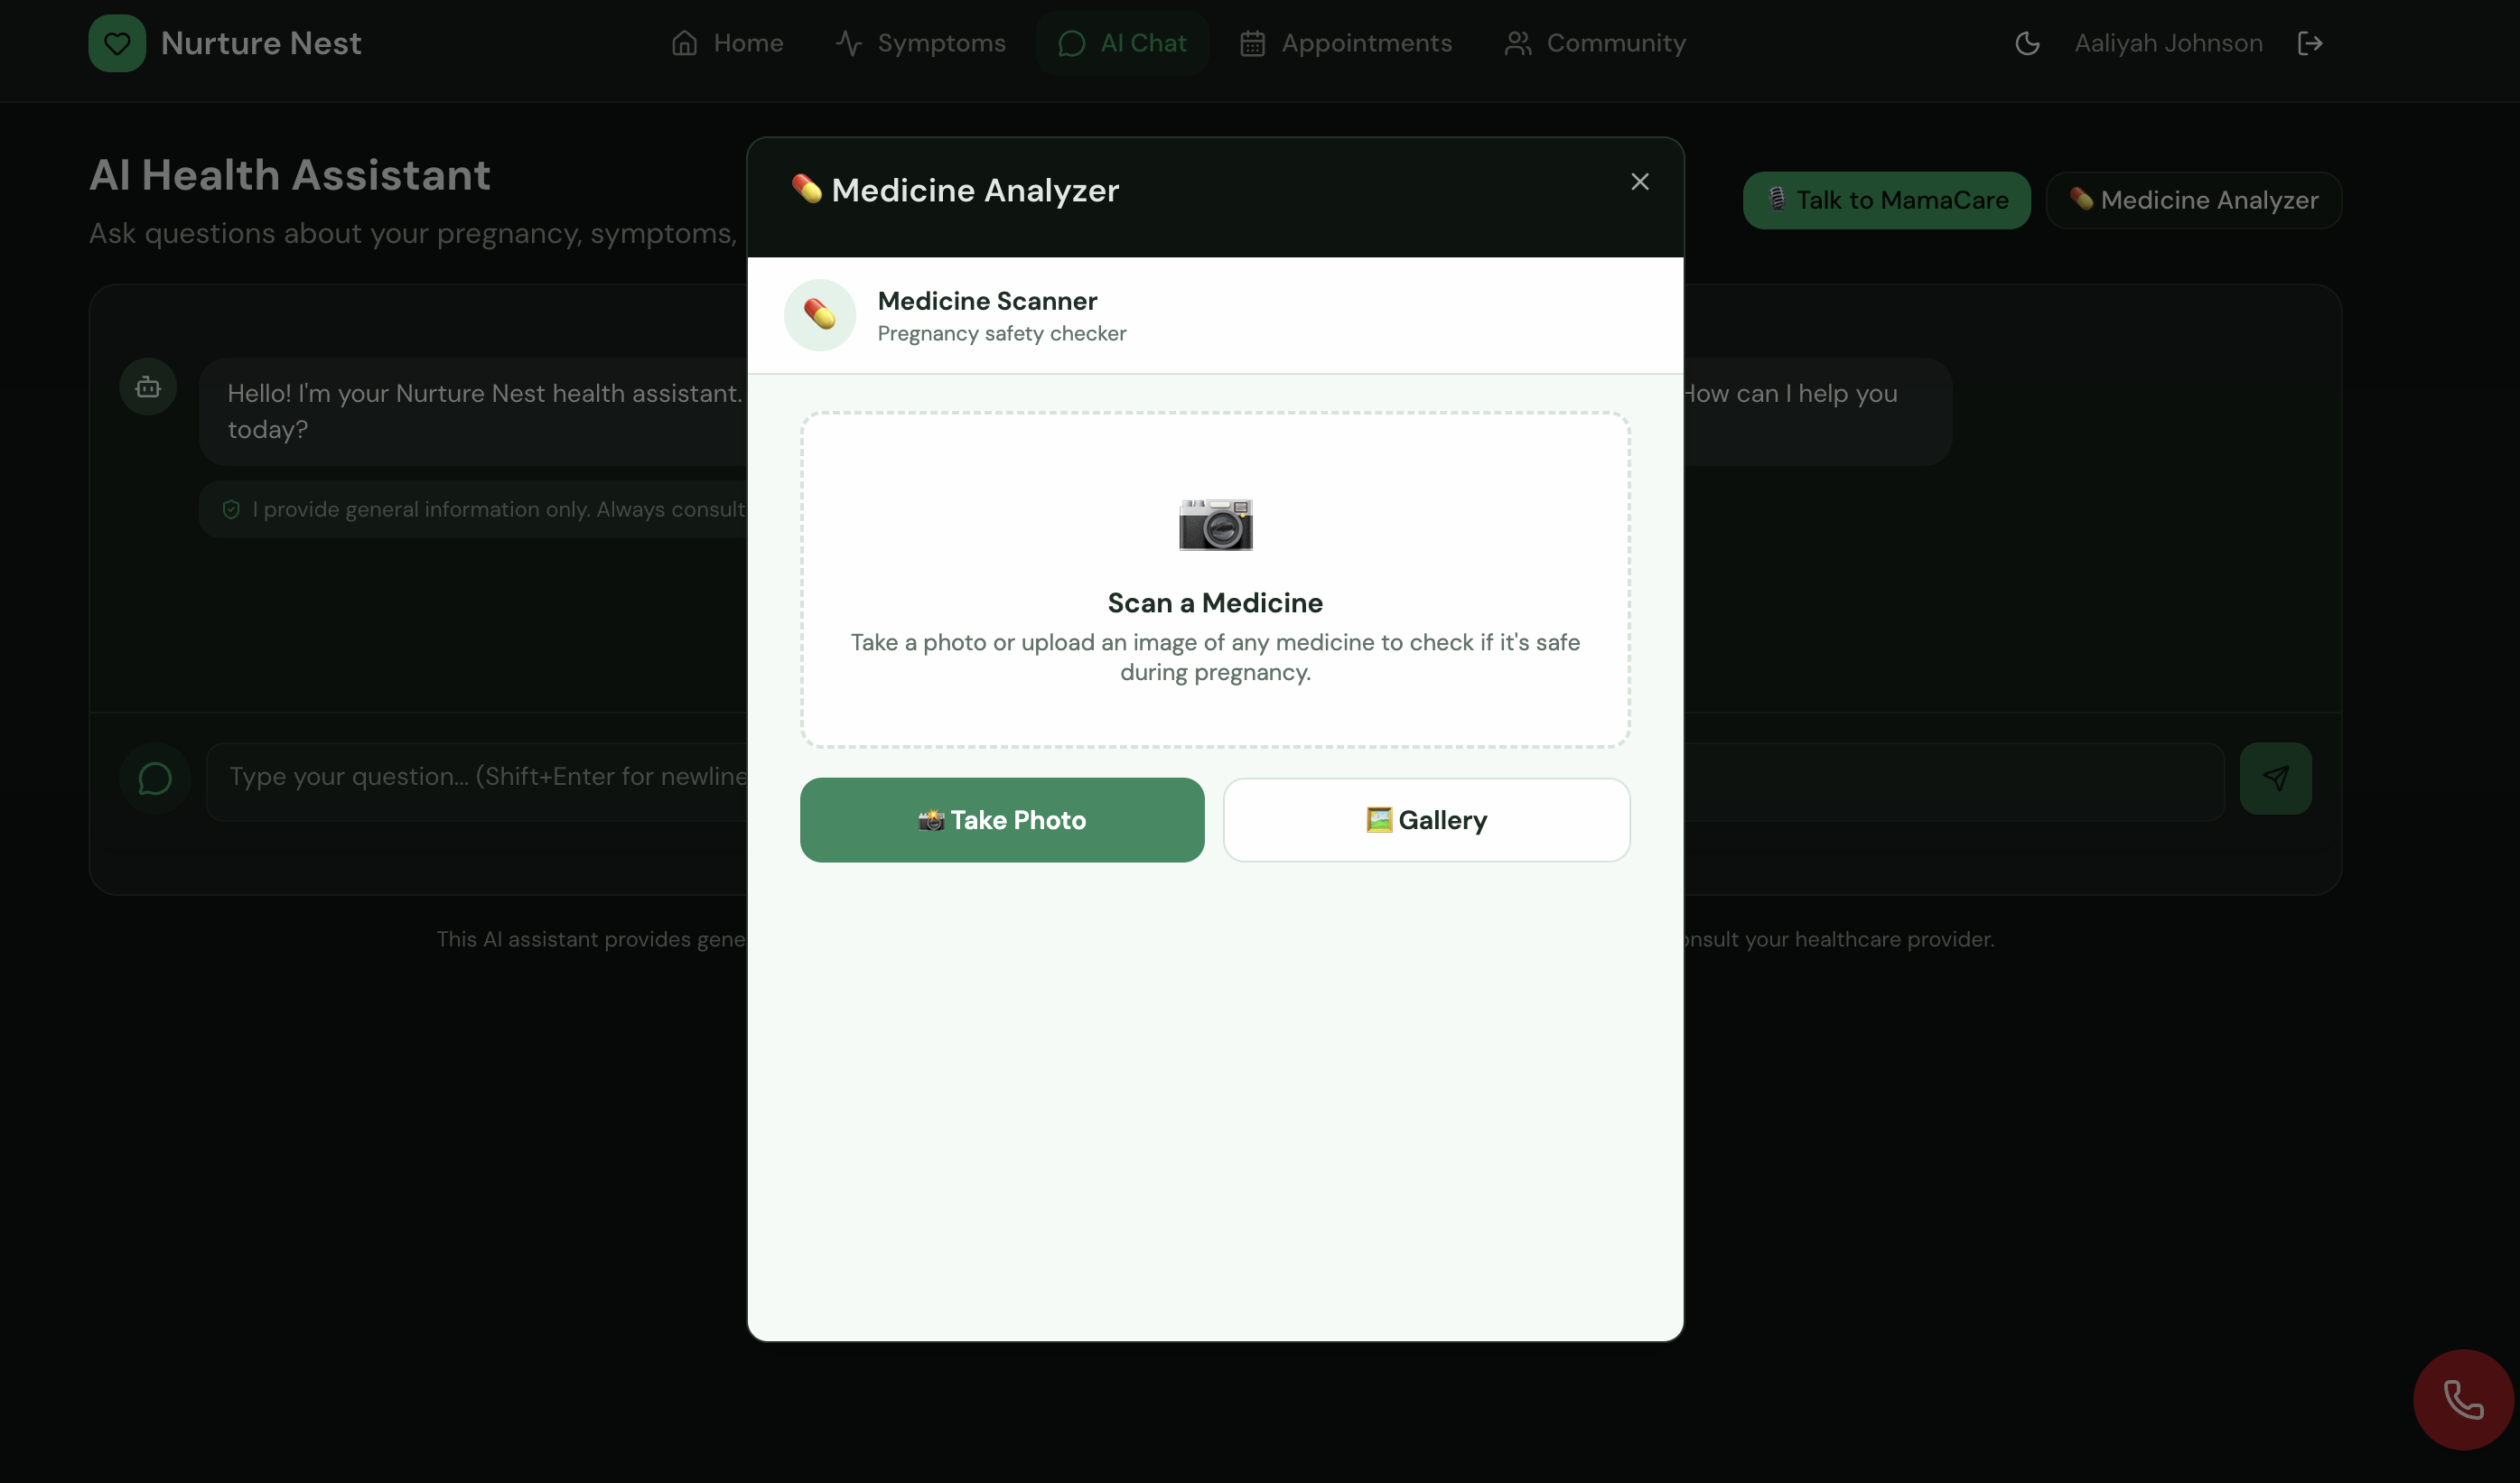Navigate to the Community section
The image size is (2520, 1483).
coord(1595,43)
